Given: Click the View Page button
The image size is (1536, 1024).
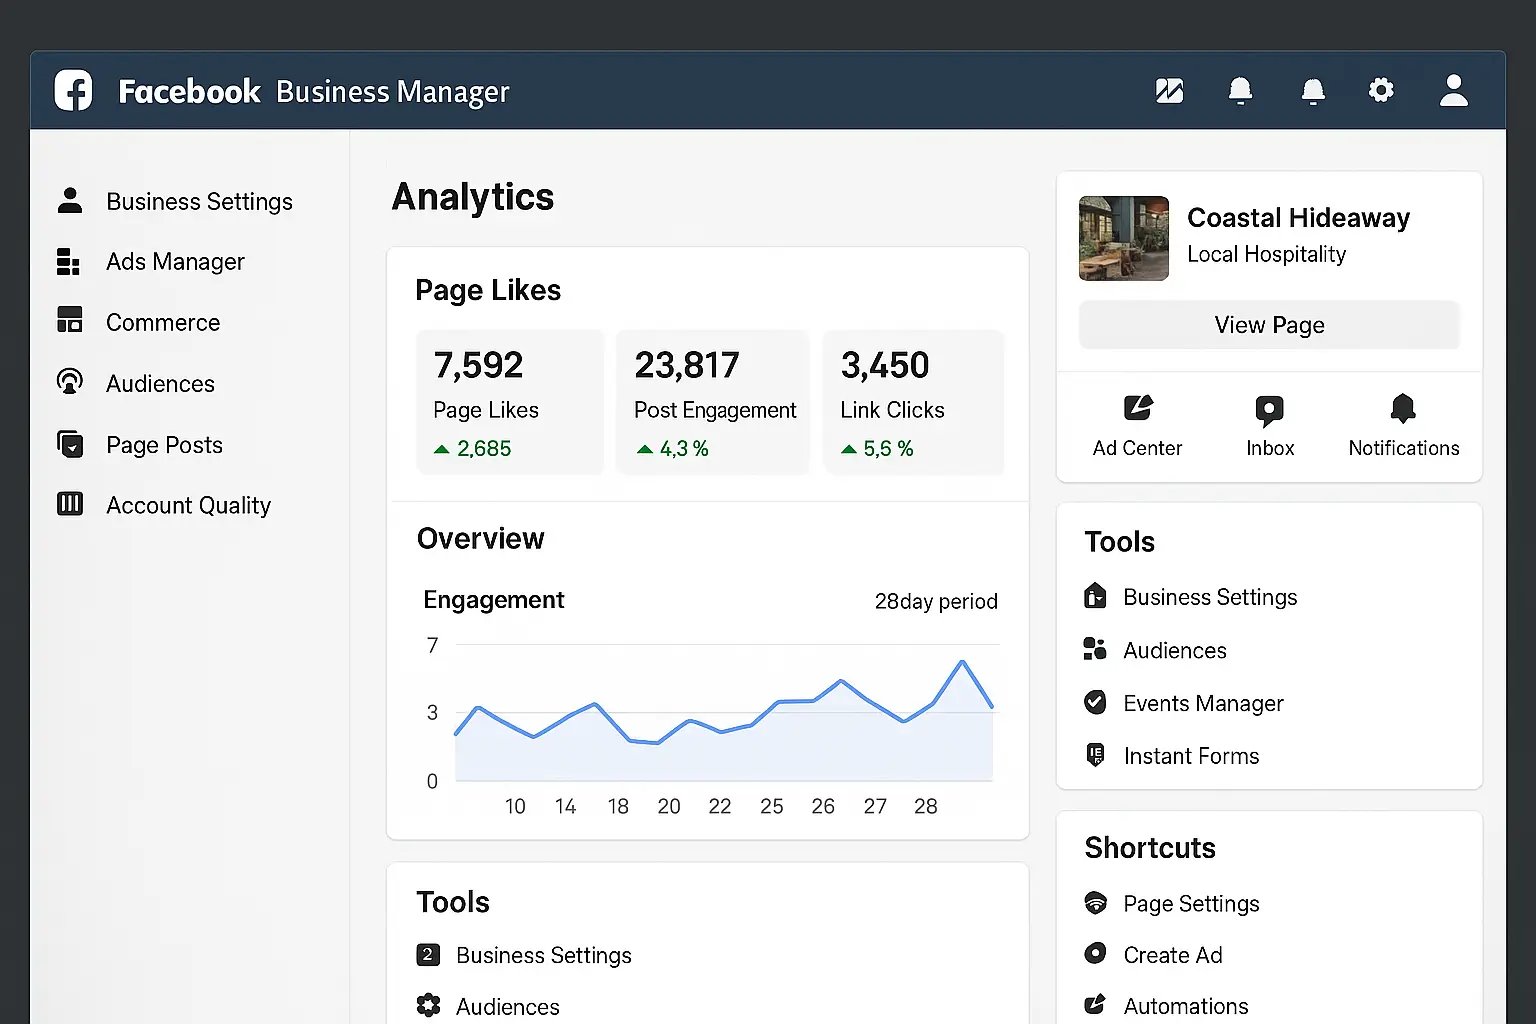Looking at the screenshot, I should 1269,325.
